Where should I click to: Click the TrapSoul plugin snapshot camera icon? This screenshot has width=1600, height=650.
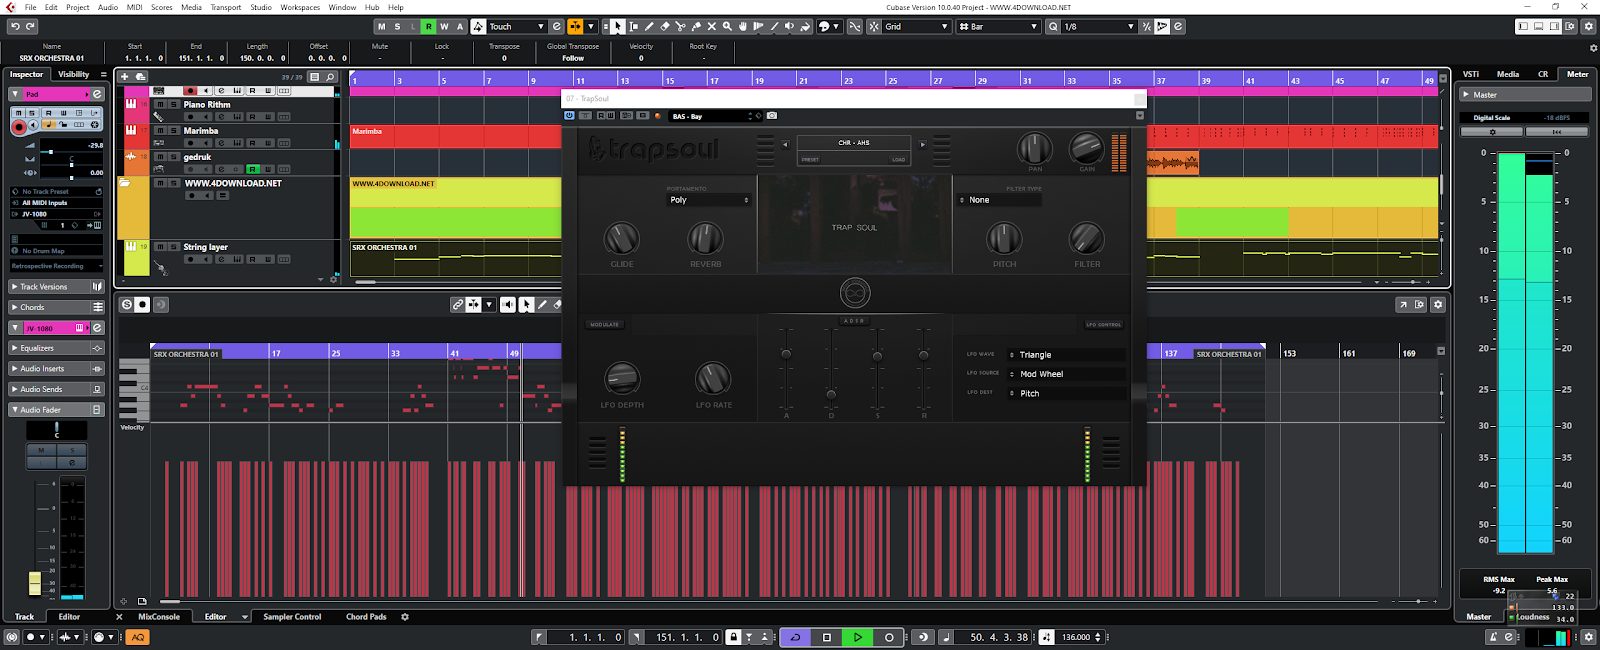772,116
